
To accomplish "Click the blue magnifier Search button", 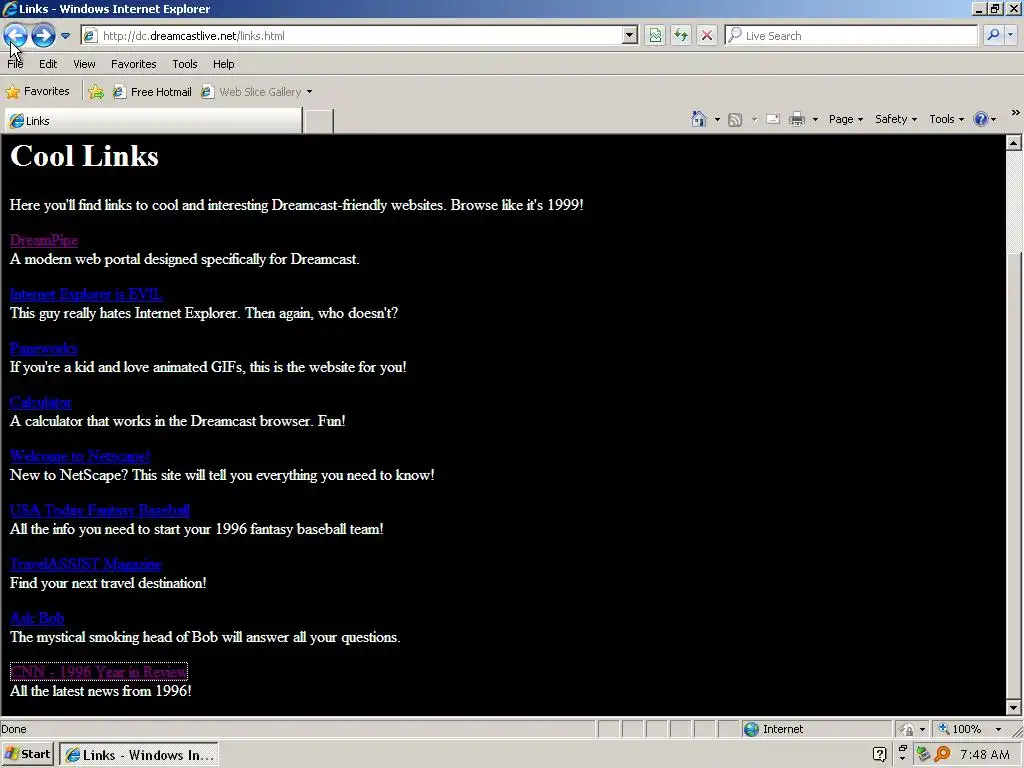I will (993, 35).
